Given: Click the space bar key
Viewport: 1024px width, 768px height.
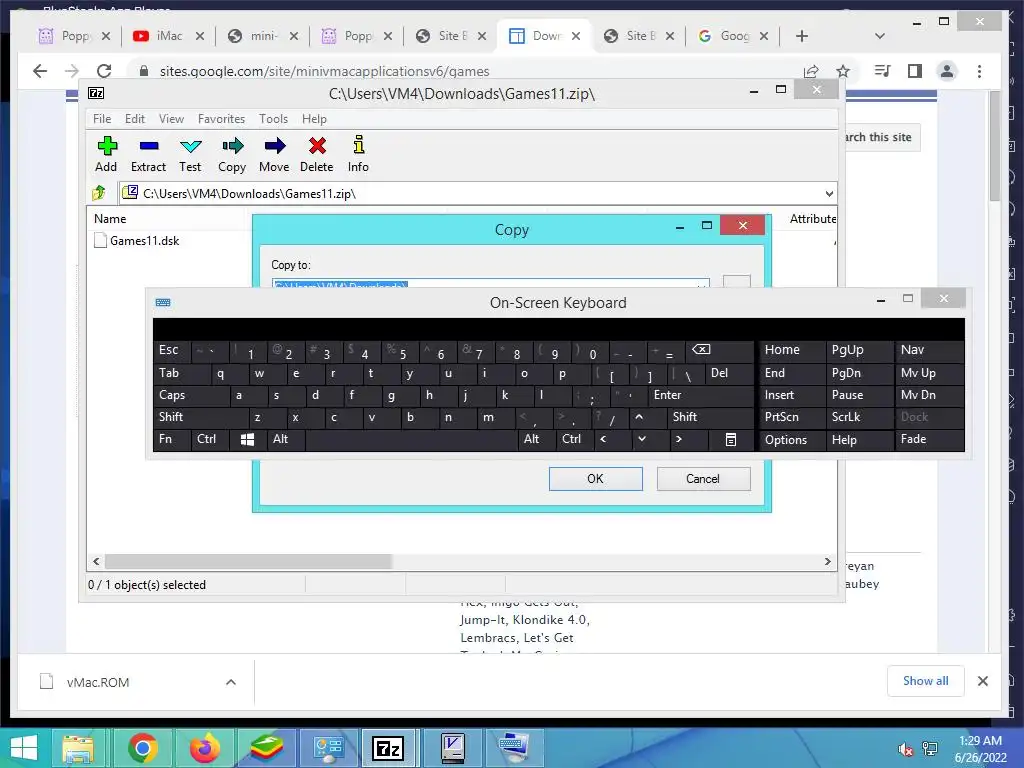Looking at the screenshot, I should tap(411, 439).
